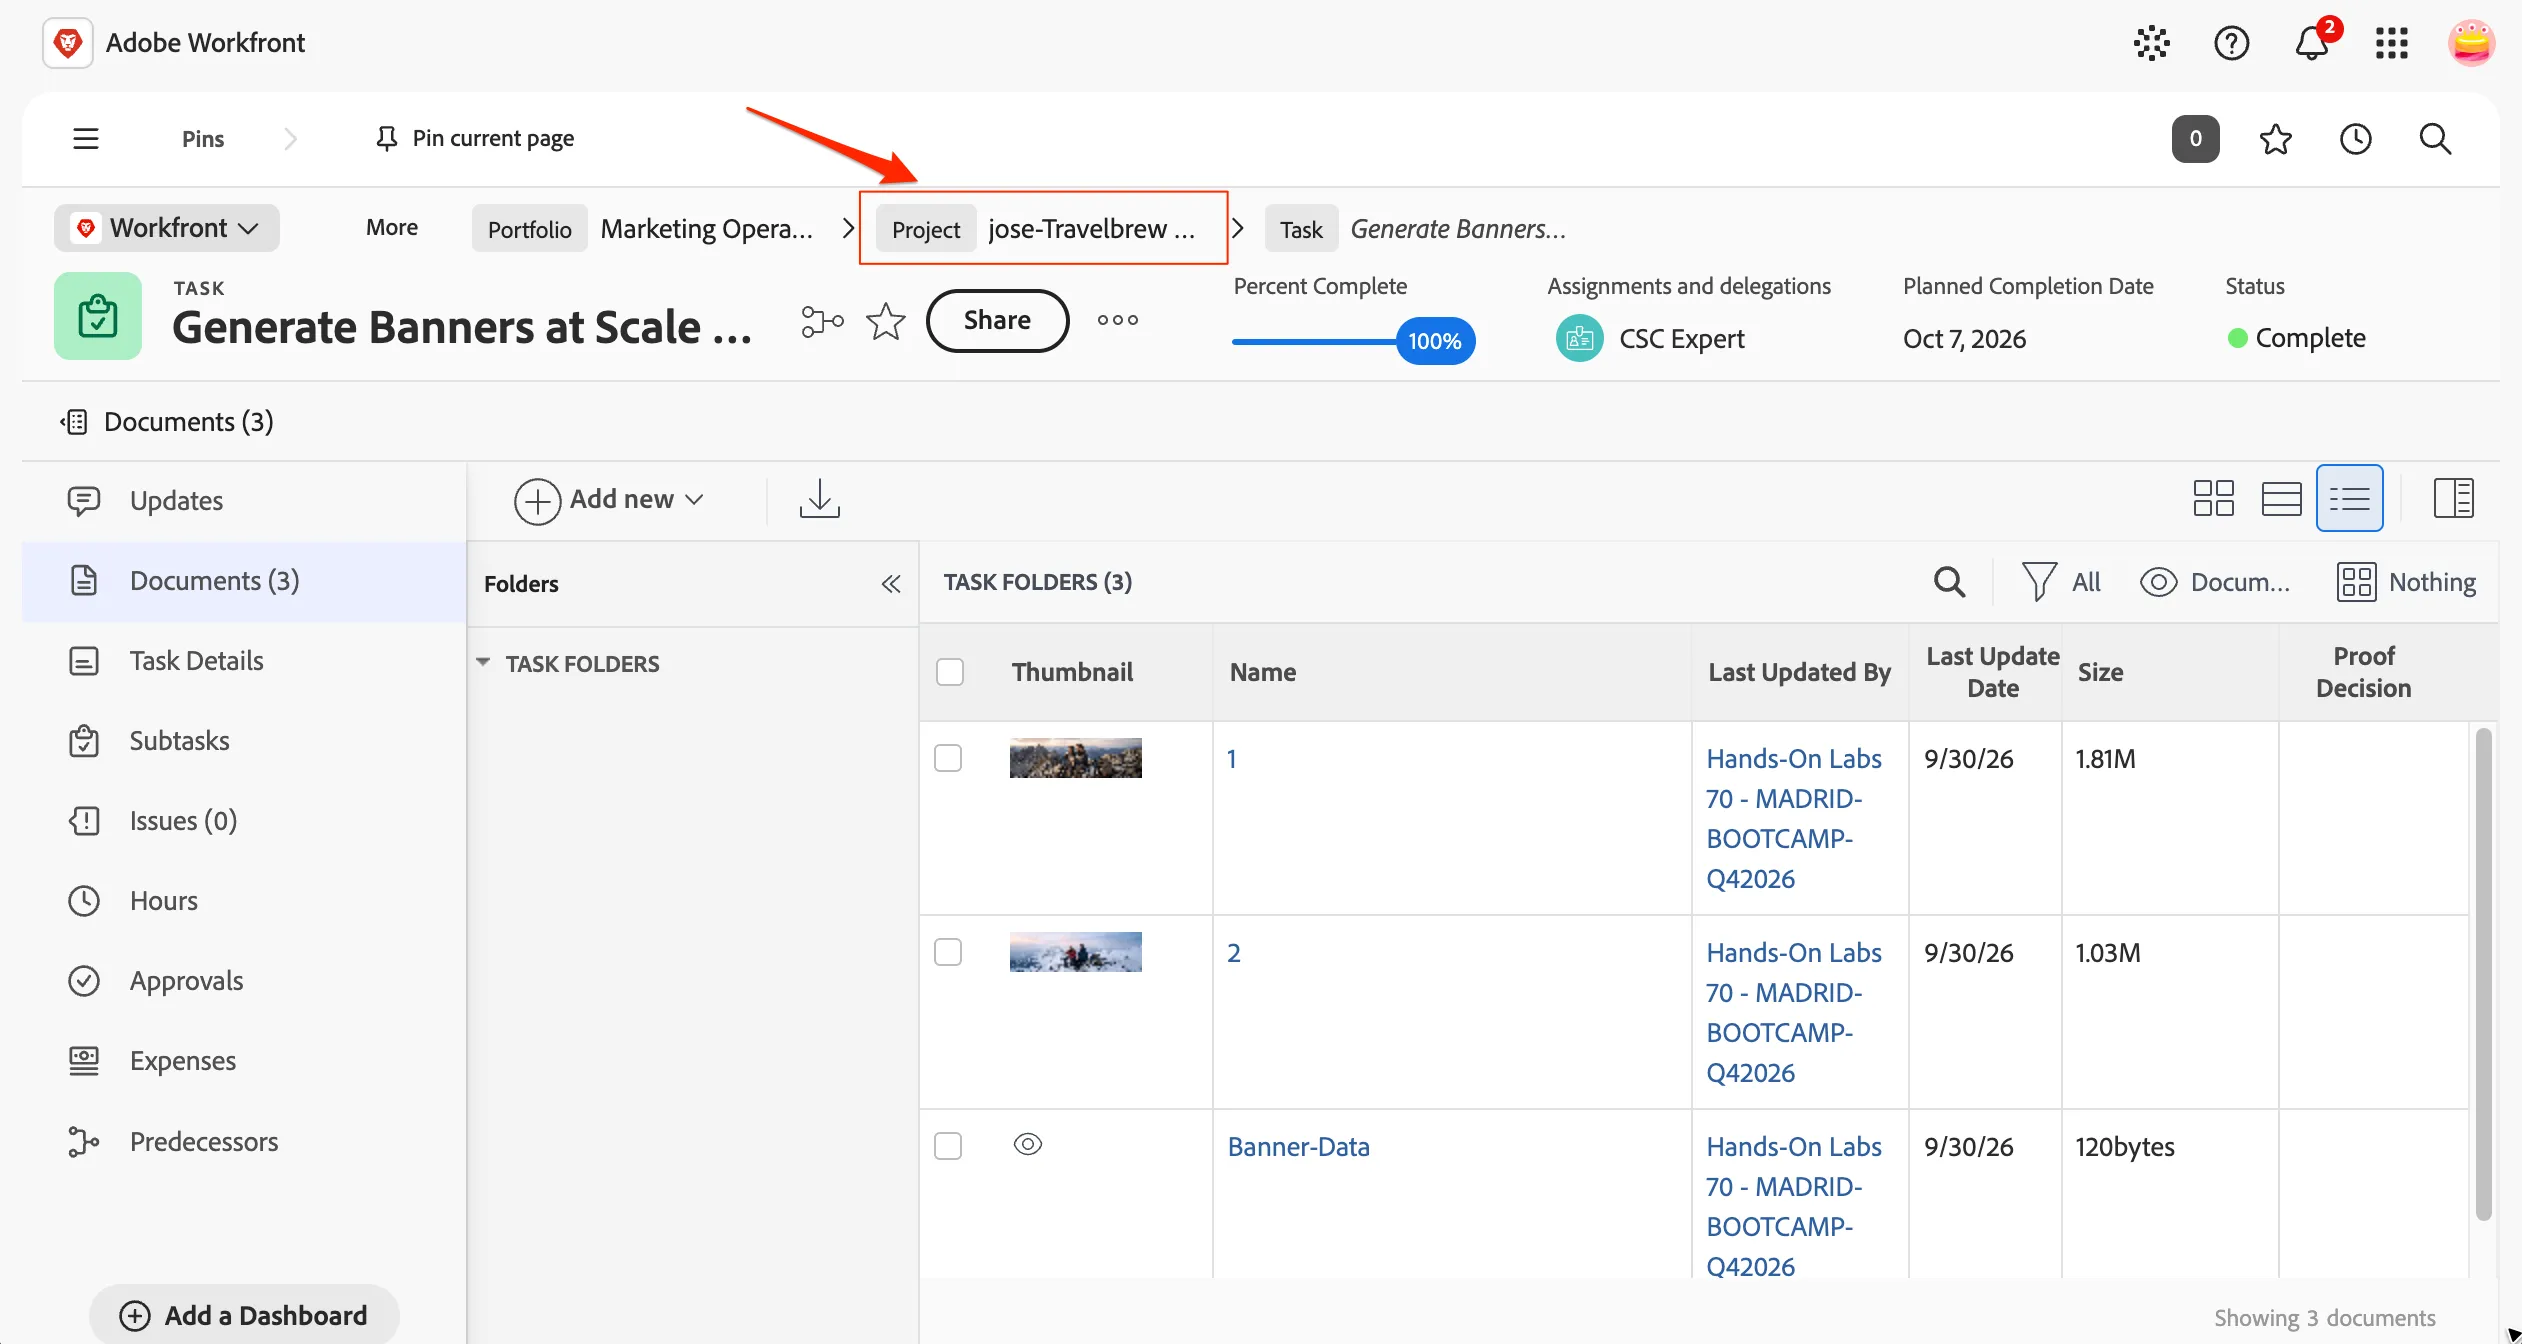Check the box for Banner-Data
Viewport: 2522px width, 1344px height.
click(948, 1146)
